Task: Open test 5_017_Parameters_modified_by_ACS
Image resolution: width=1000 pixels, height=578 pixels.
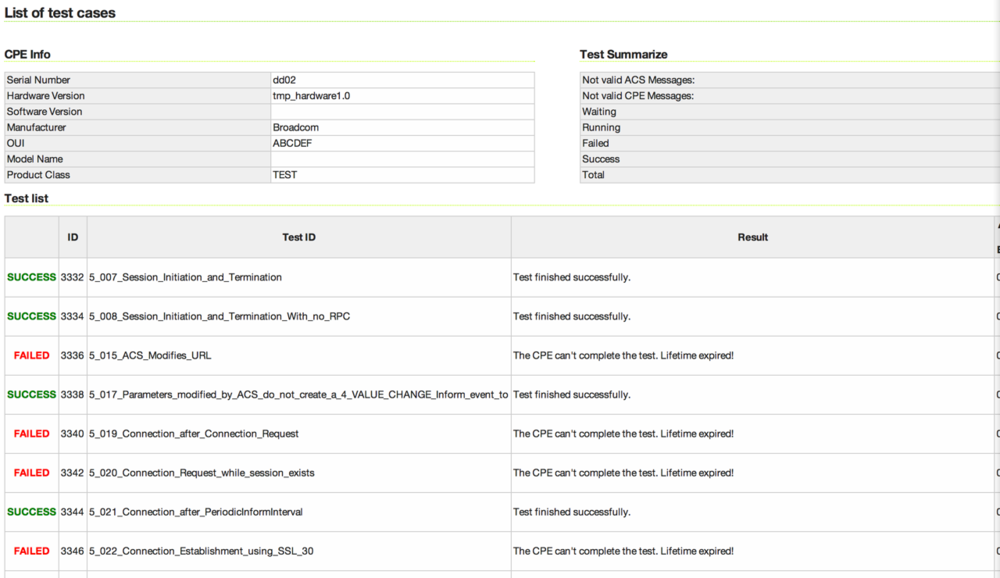Action: click(x=298, y=395)
